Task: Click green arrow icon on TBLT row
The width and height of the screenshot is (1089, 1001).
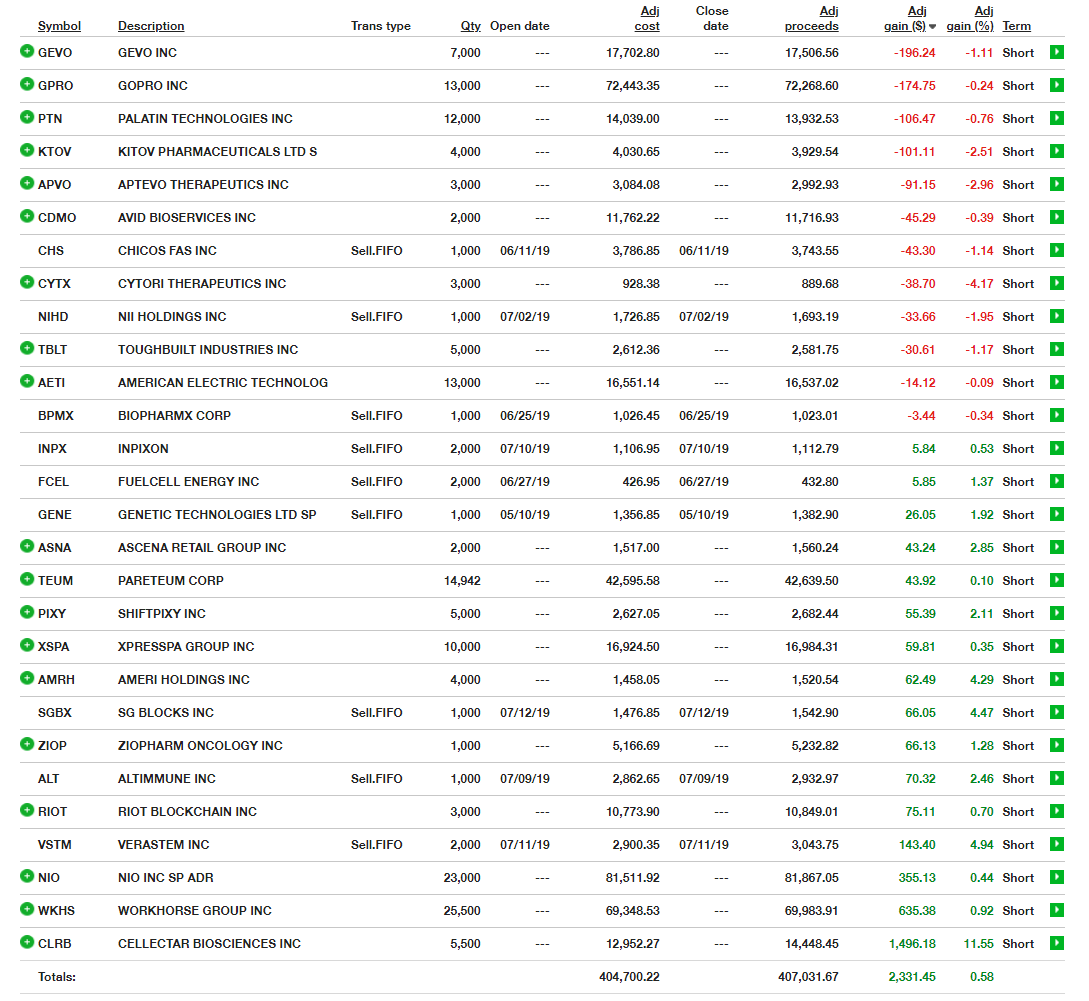Action: 1057,349
